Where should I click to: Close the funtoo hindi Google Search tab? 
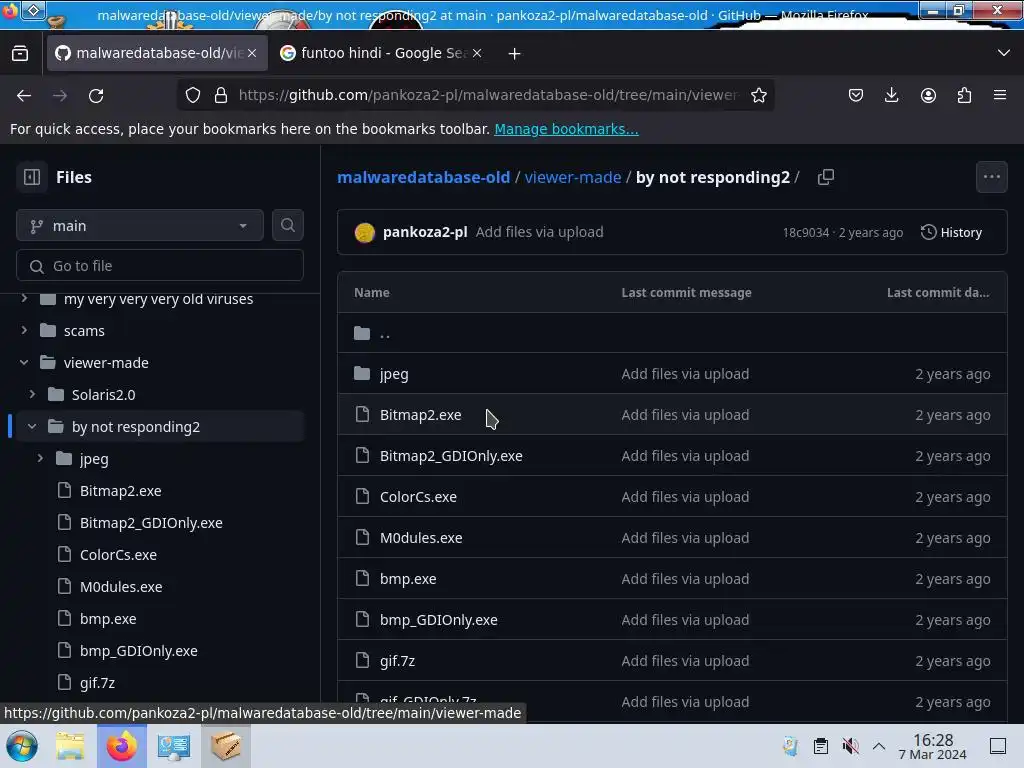click(x=477, y=53)
